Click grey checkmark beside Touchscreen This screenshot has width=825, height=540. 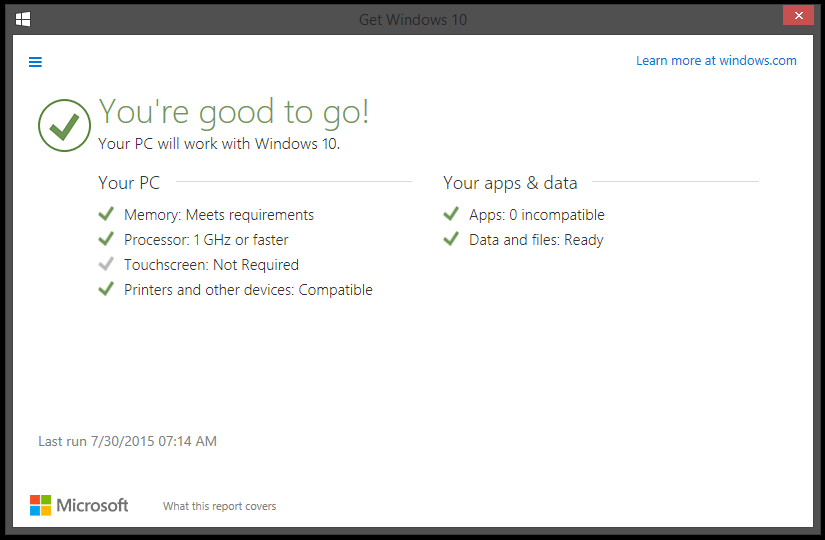click(x=106, y=264)
